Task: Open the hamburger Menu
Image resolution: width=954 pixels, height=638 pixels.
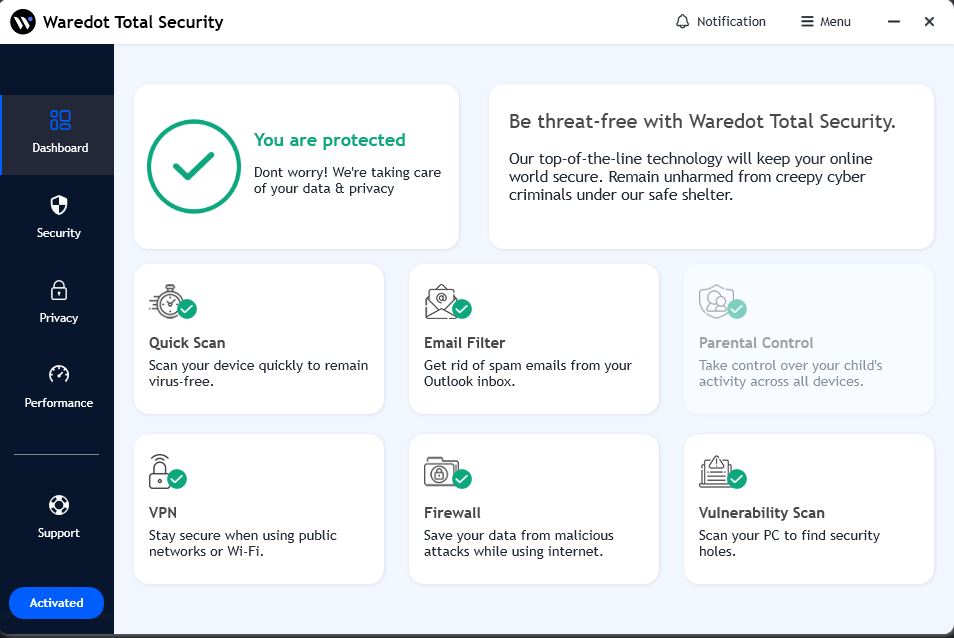Action: click(825, 21)
